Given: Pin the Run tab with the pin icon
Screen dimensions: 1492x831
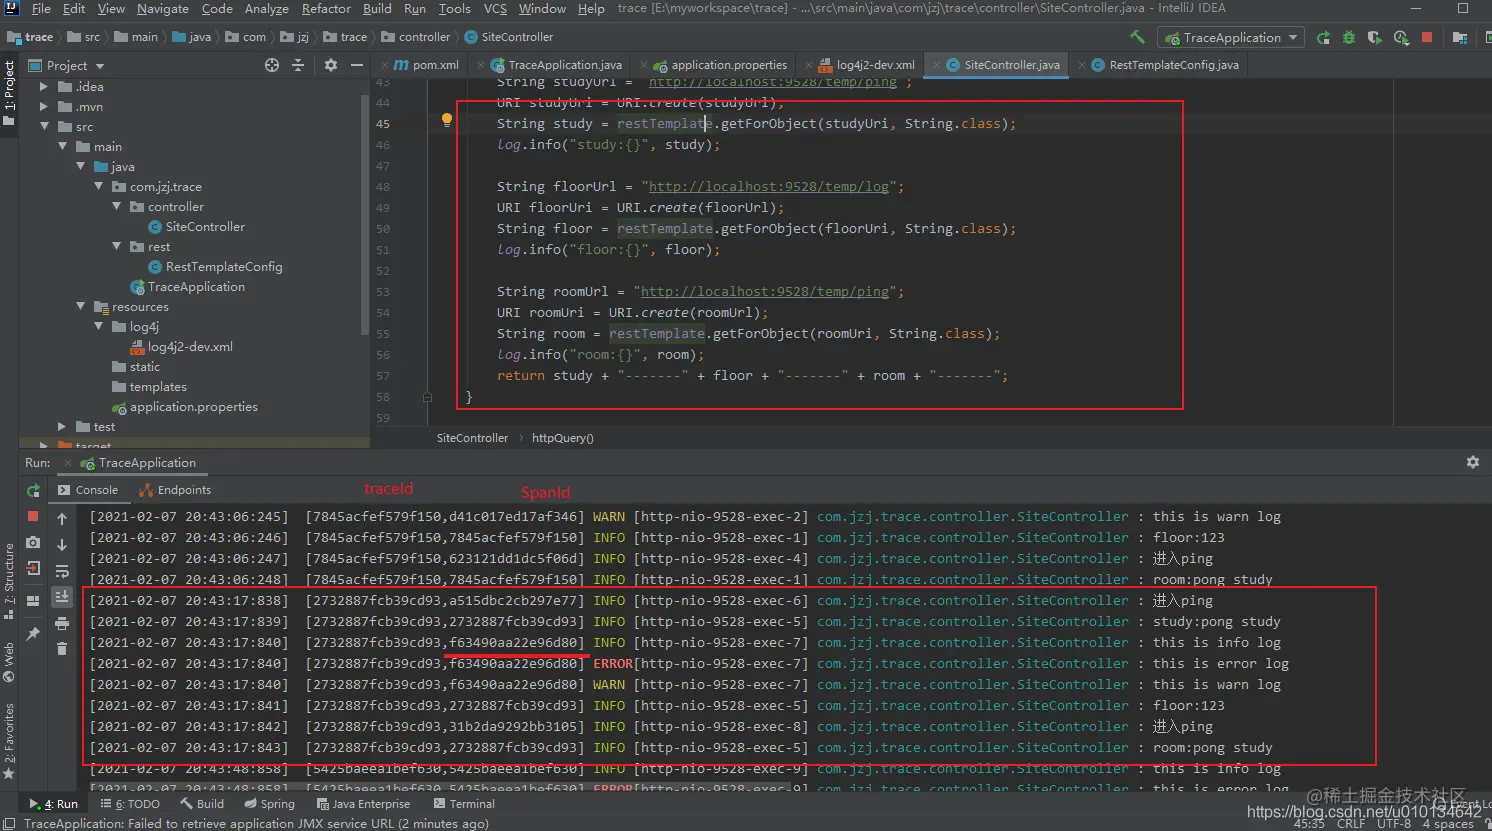Looking at the screenshot, I should (33, 633).
